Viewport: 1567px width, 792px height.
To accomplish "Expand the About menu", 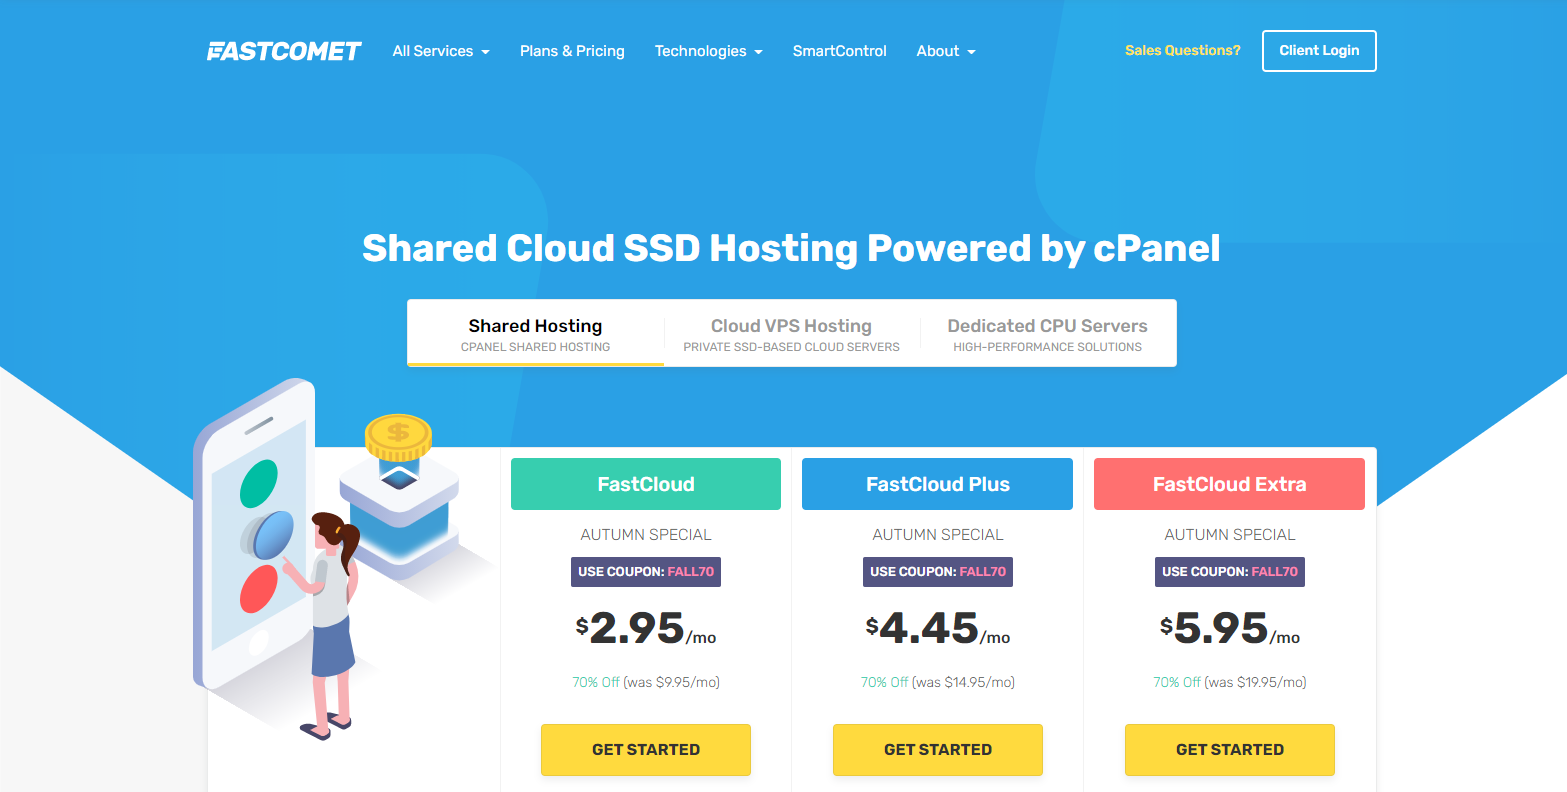I will tap(945, 51).
